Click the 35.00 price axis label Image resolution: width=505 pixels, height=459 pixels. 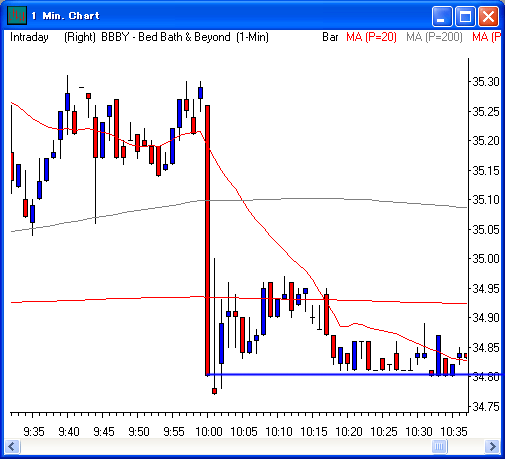point(486,259)
